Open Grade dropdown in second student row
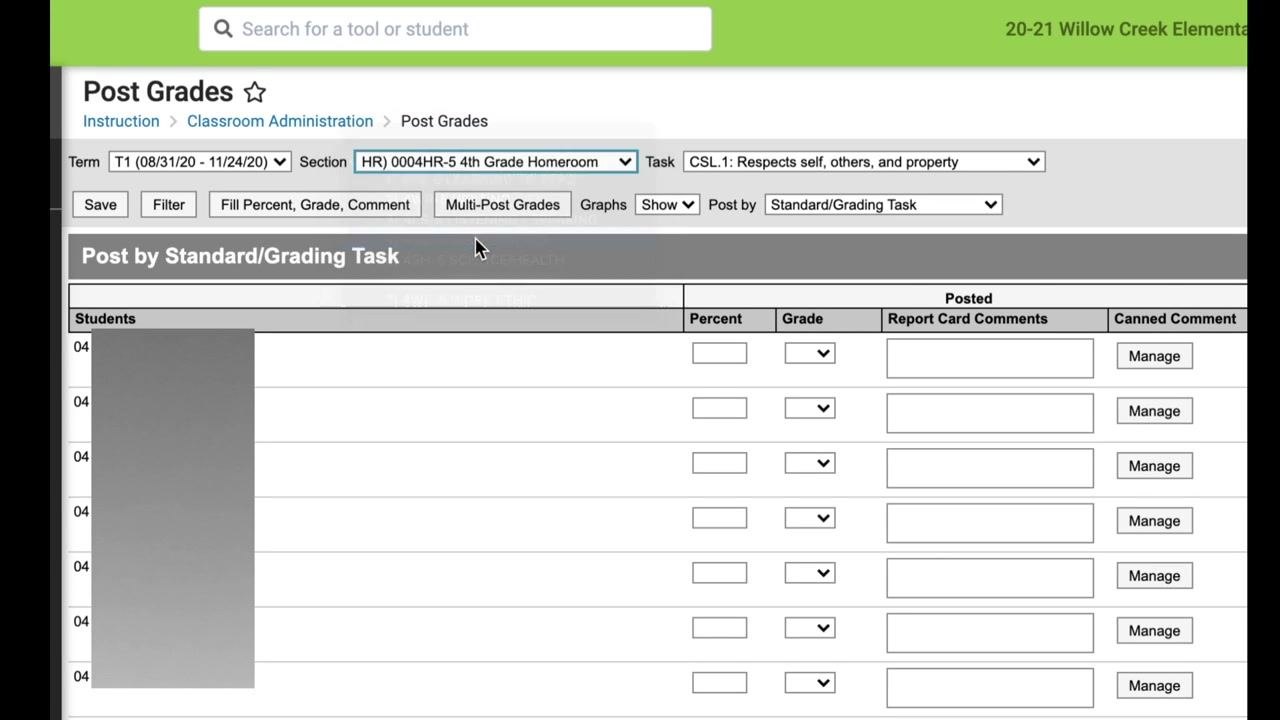This screenshot has width=1280, height=720. tap(810, 408)
